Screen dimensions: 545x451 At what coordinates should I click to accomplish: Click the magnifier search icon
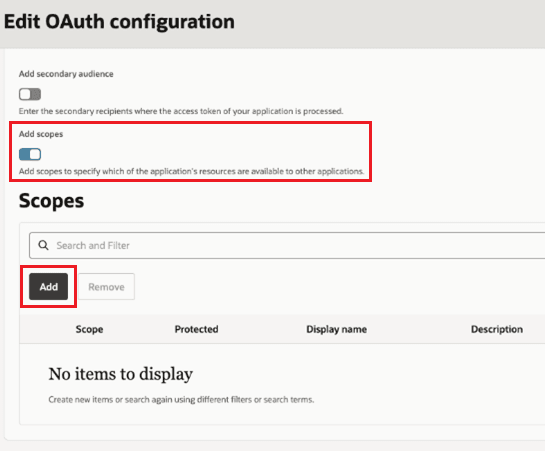pyautogui.click(x=43, y=245)
